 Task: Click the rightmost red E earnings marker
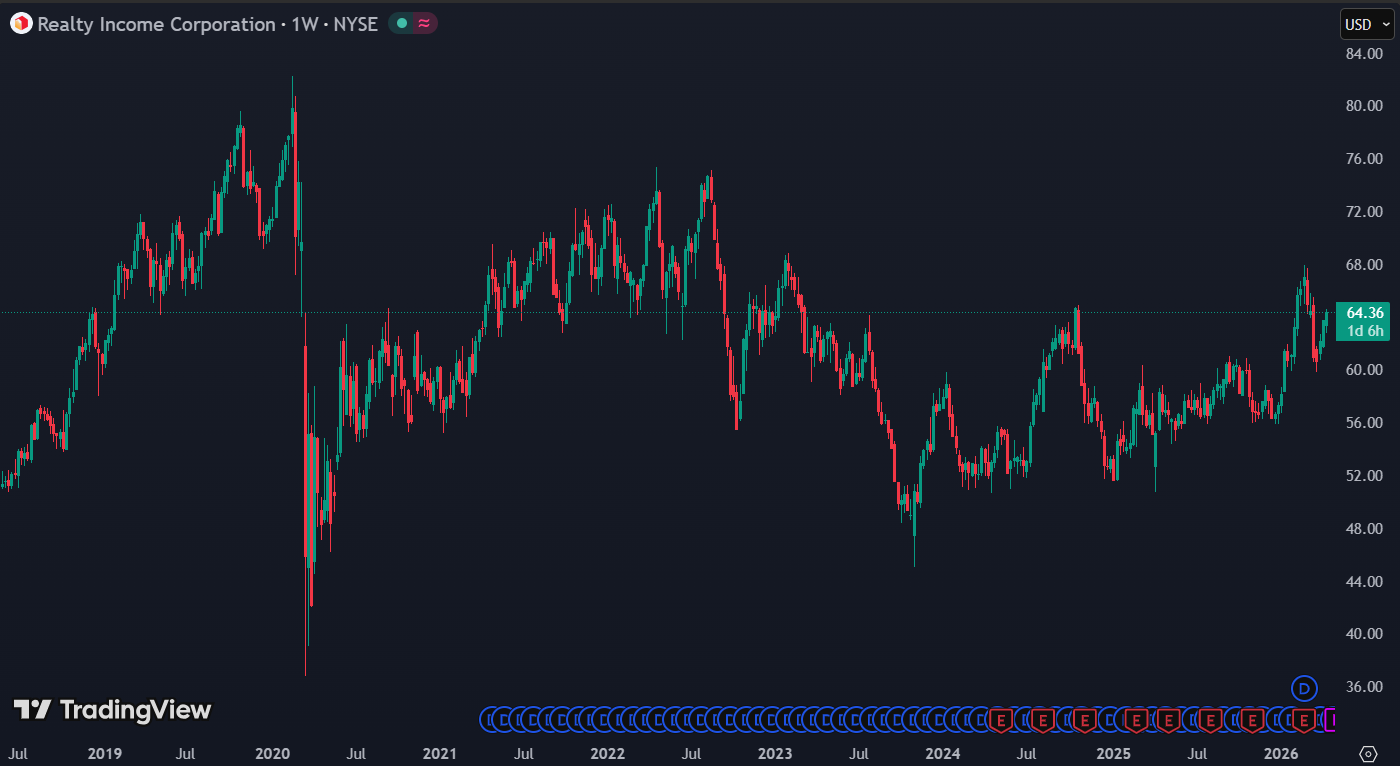click(x=1304, y=720)
